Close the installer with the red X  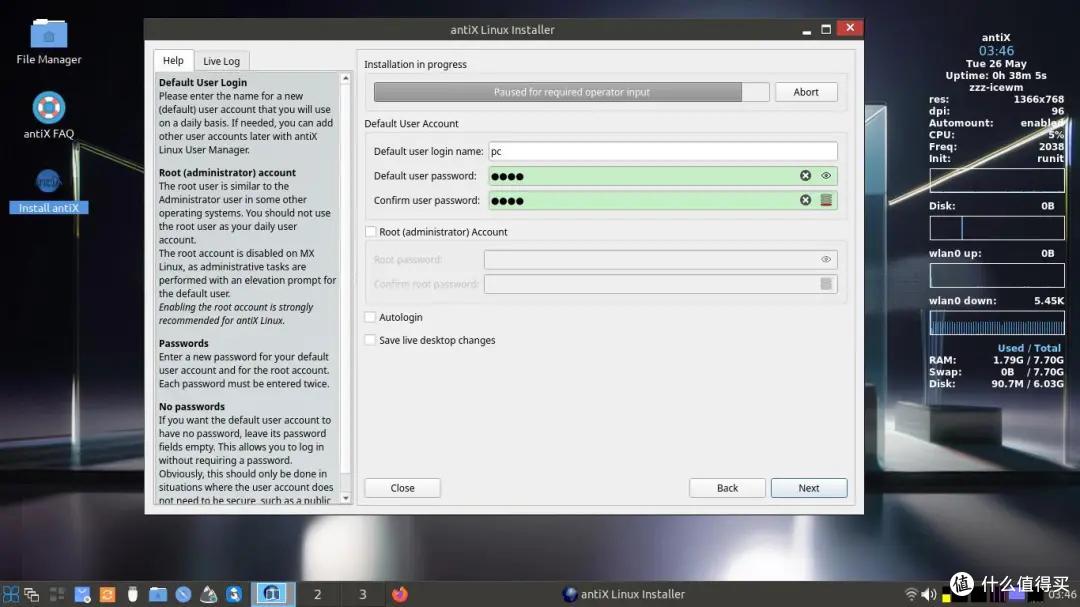pyautogui.click(x=850, y=28)
